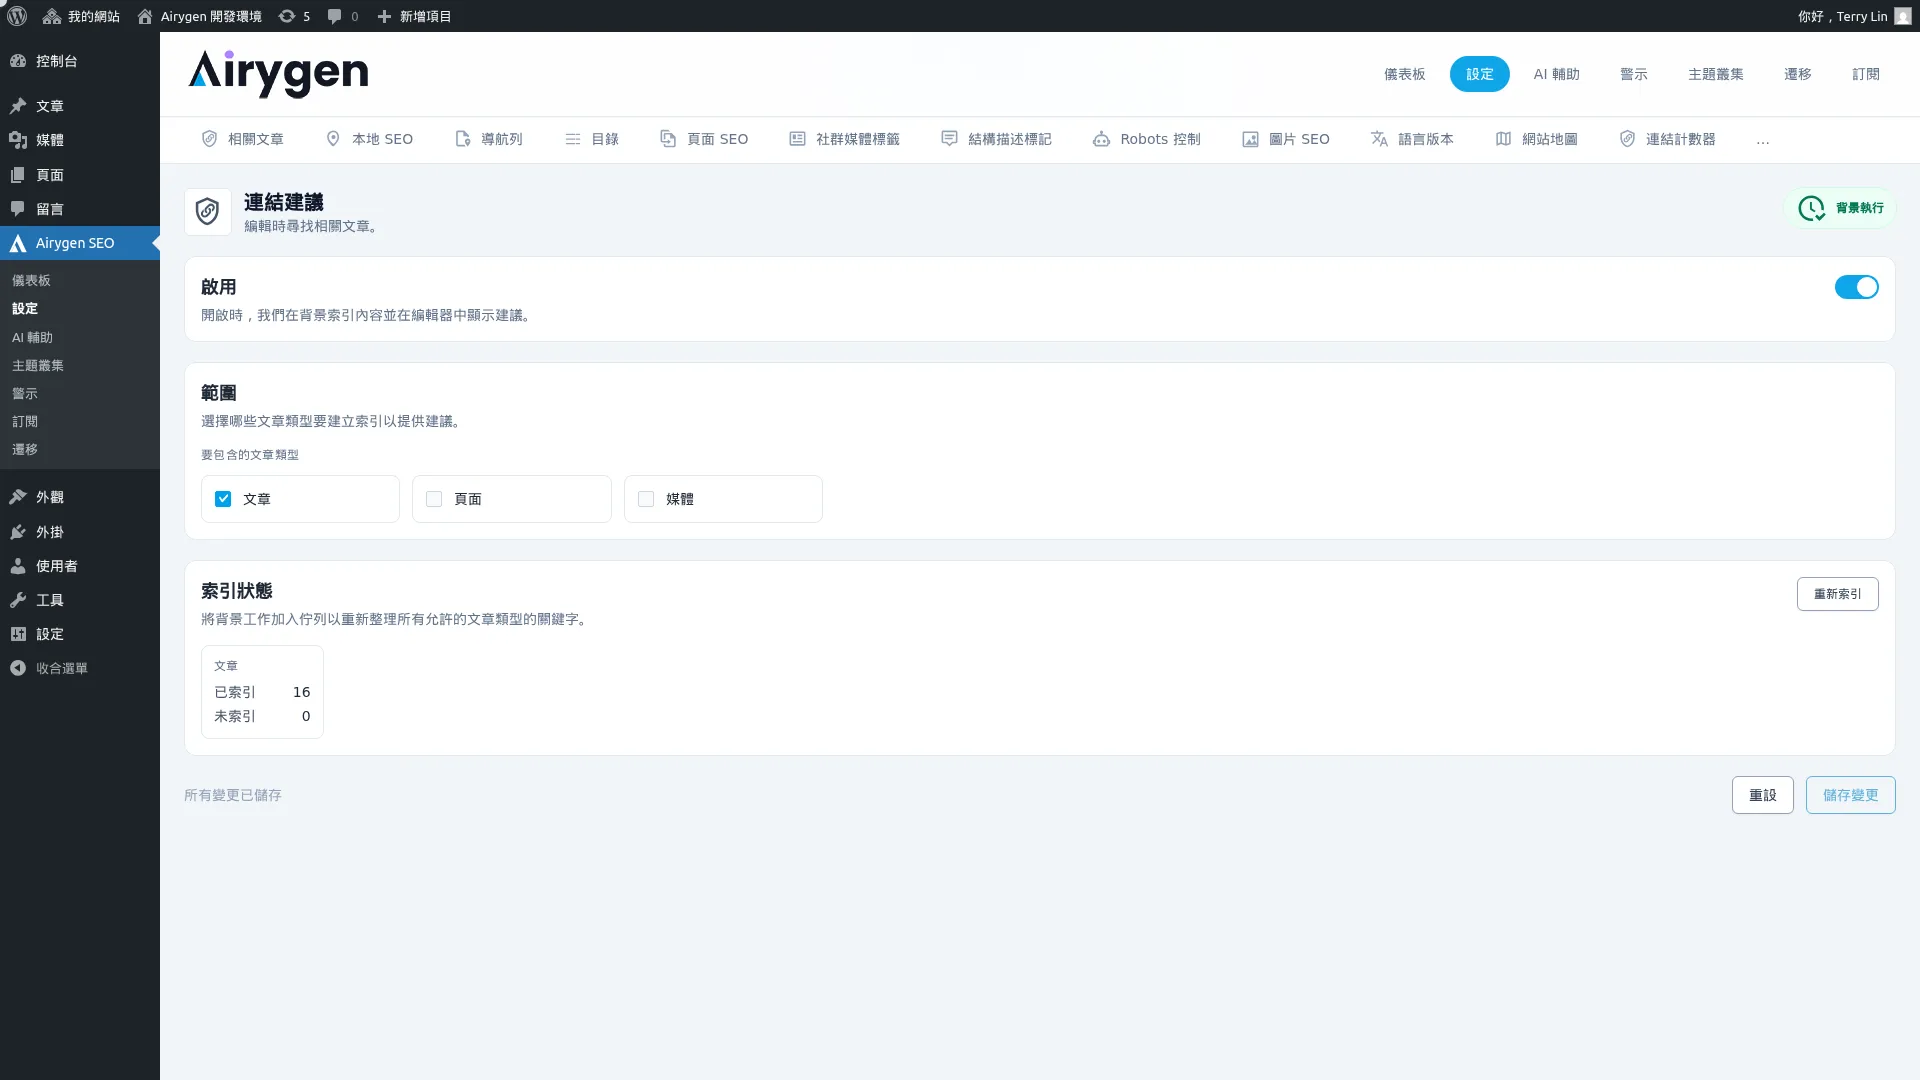Check the 頁面 post type checkbox
Screen dimensions: 1920x1080
point(434,499)
